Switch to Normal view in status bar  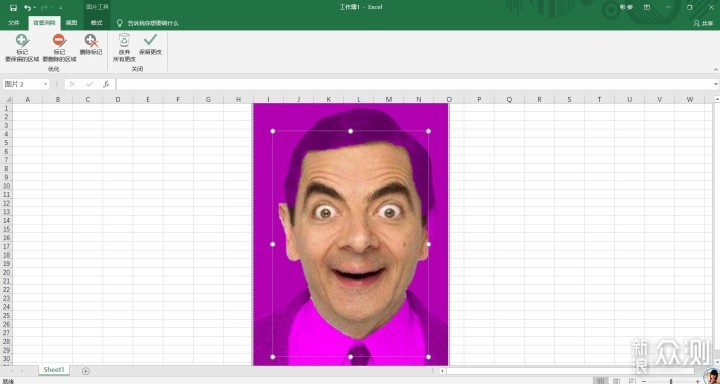pos(601,381)
